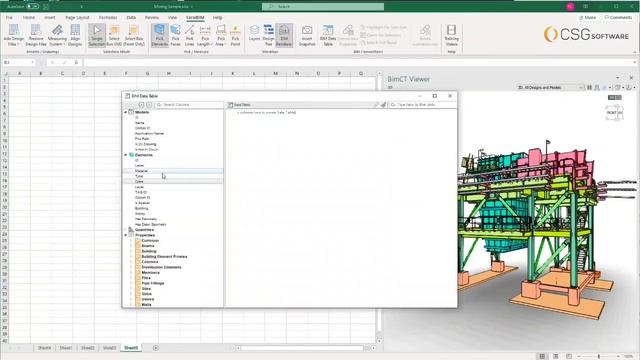This screenshot has width=640, height=360.
Task: Click the view cube in BimCT Viewer
Action: tap(614, 113)
